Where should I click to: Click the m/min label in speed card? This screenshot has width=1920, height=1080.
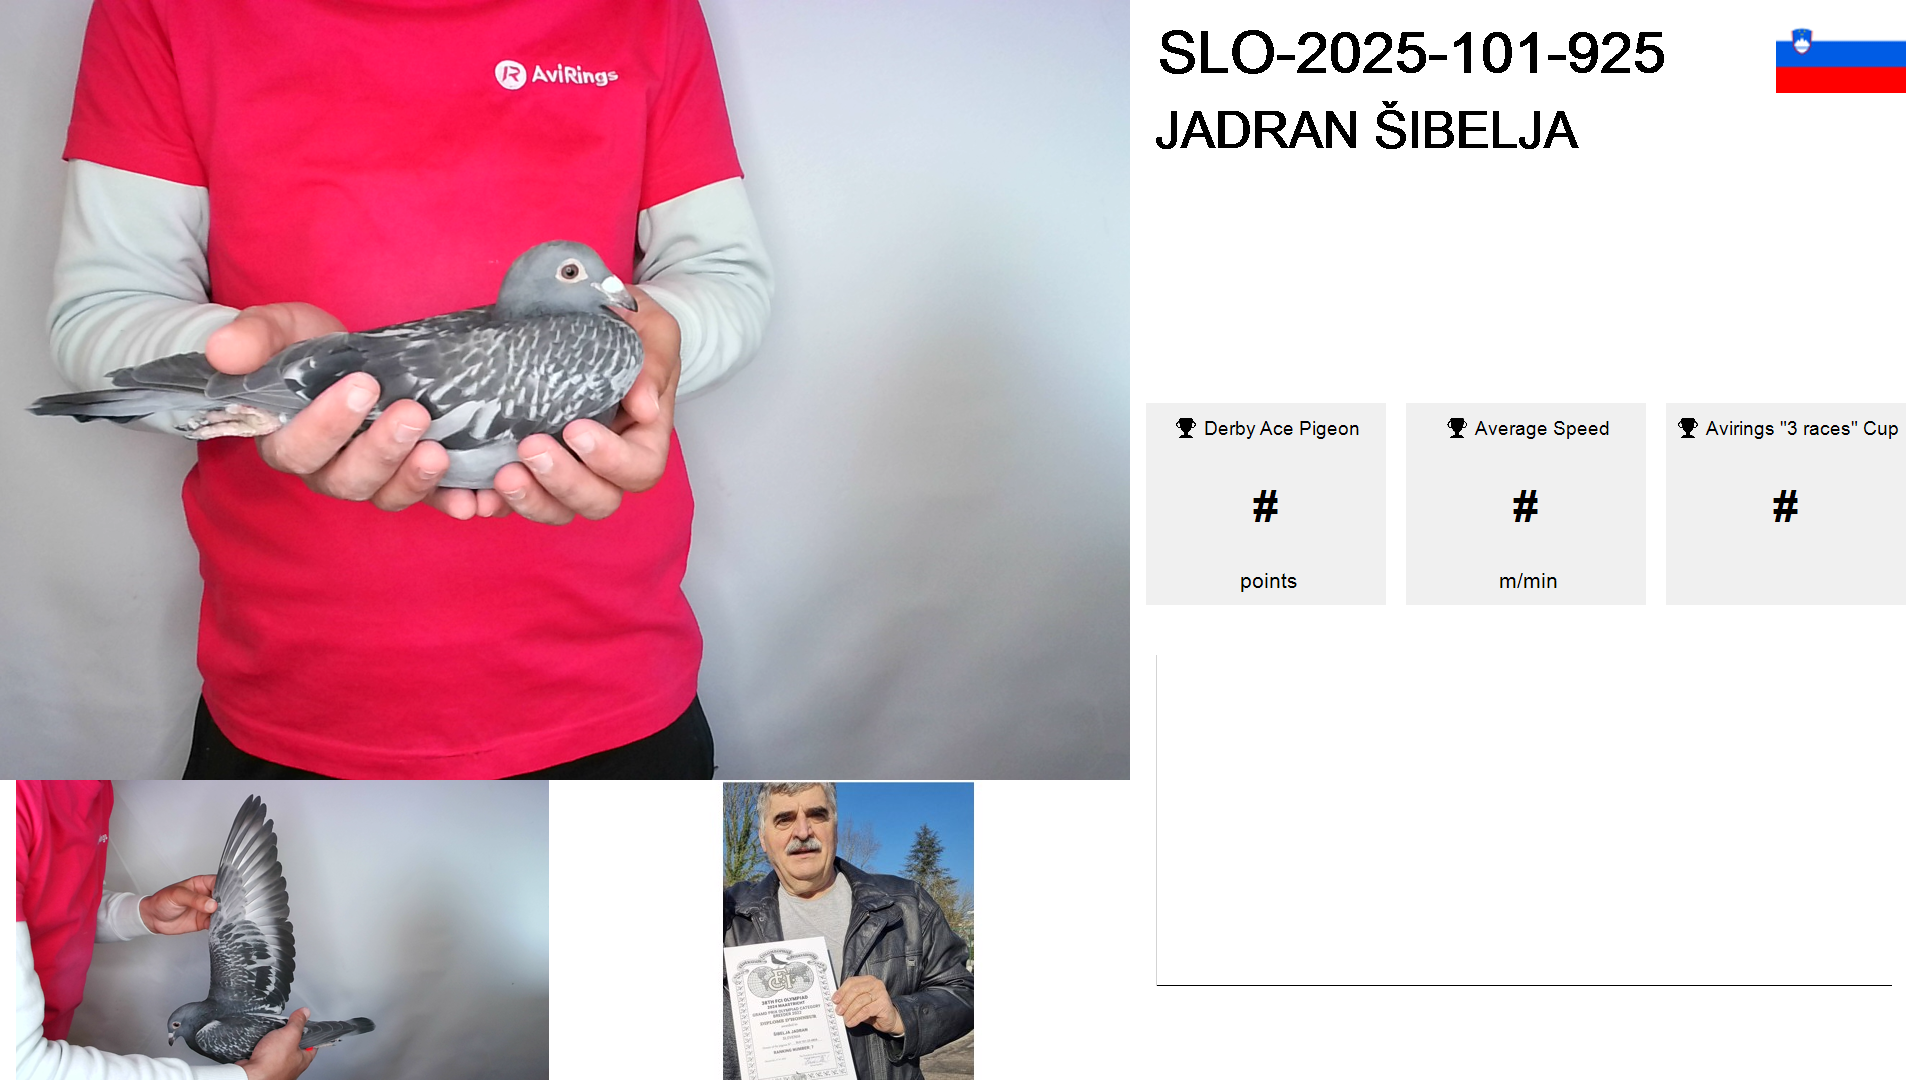[1528, 581]
